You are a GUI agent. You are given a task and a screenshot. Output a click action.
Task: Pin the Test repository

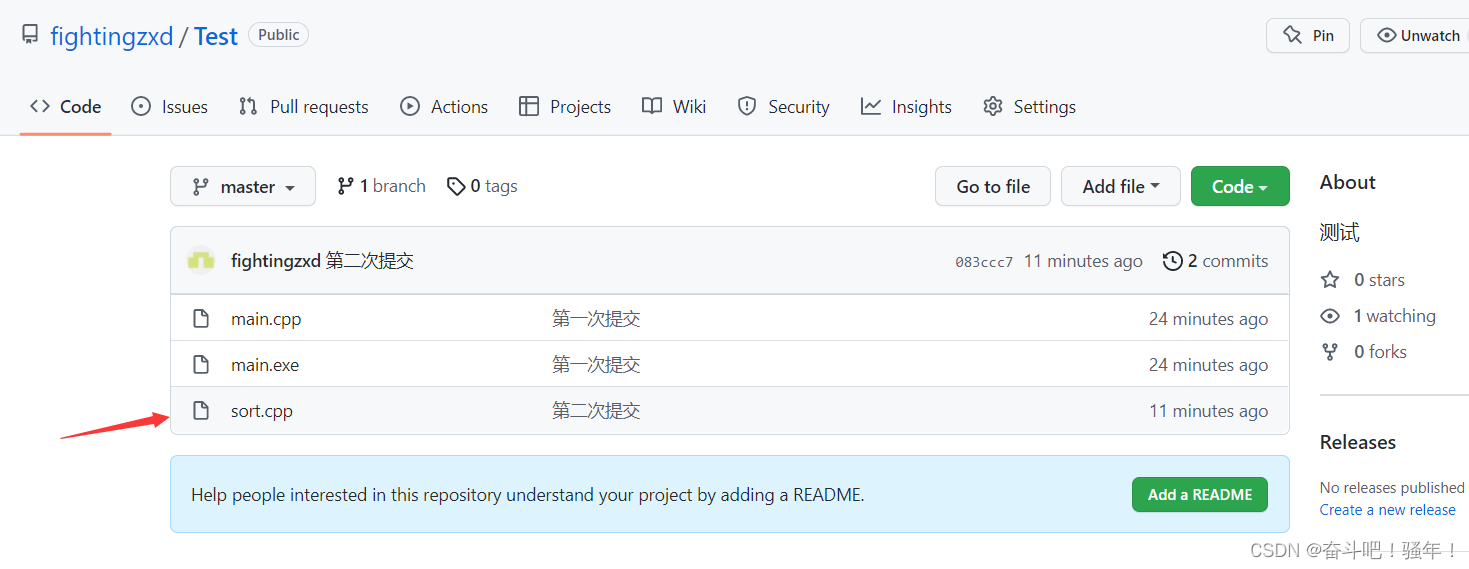pyautogui.click(x=1308, y=36)
